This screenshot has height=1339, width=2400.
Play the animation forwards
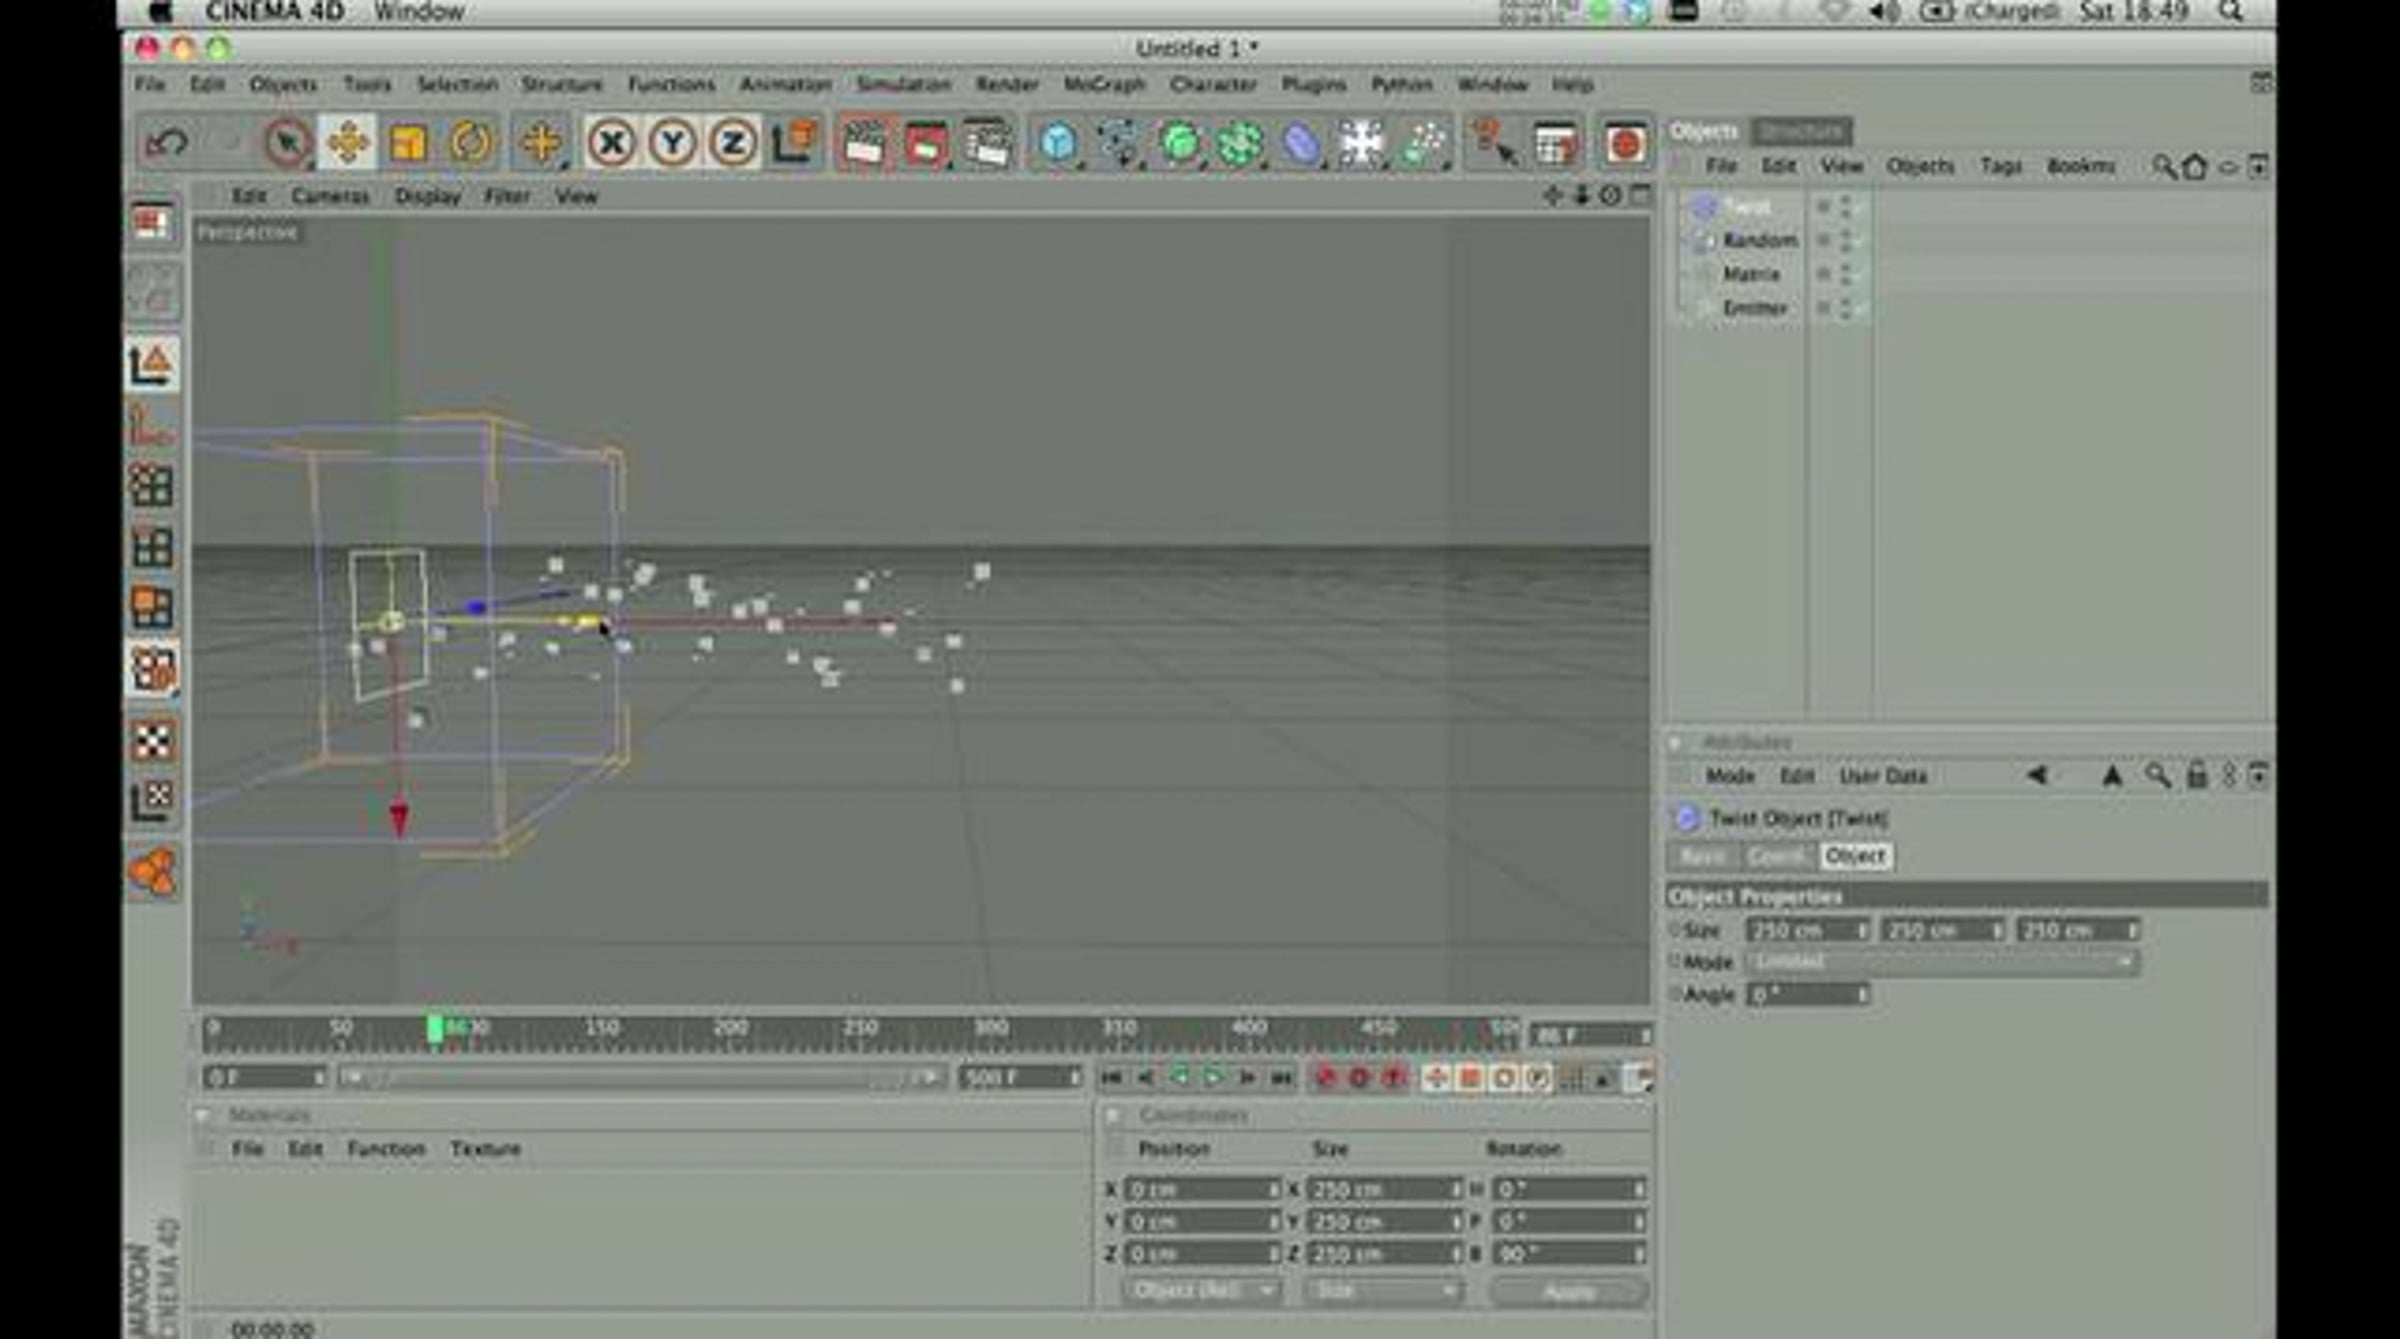coord(1213,1078)
